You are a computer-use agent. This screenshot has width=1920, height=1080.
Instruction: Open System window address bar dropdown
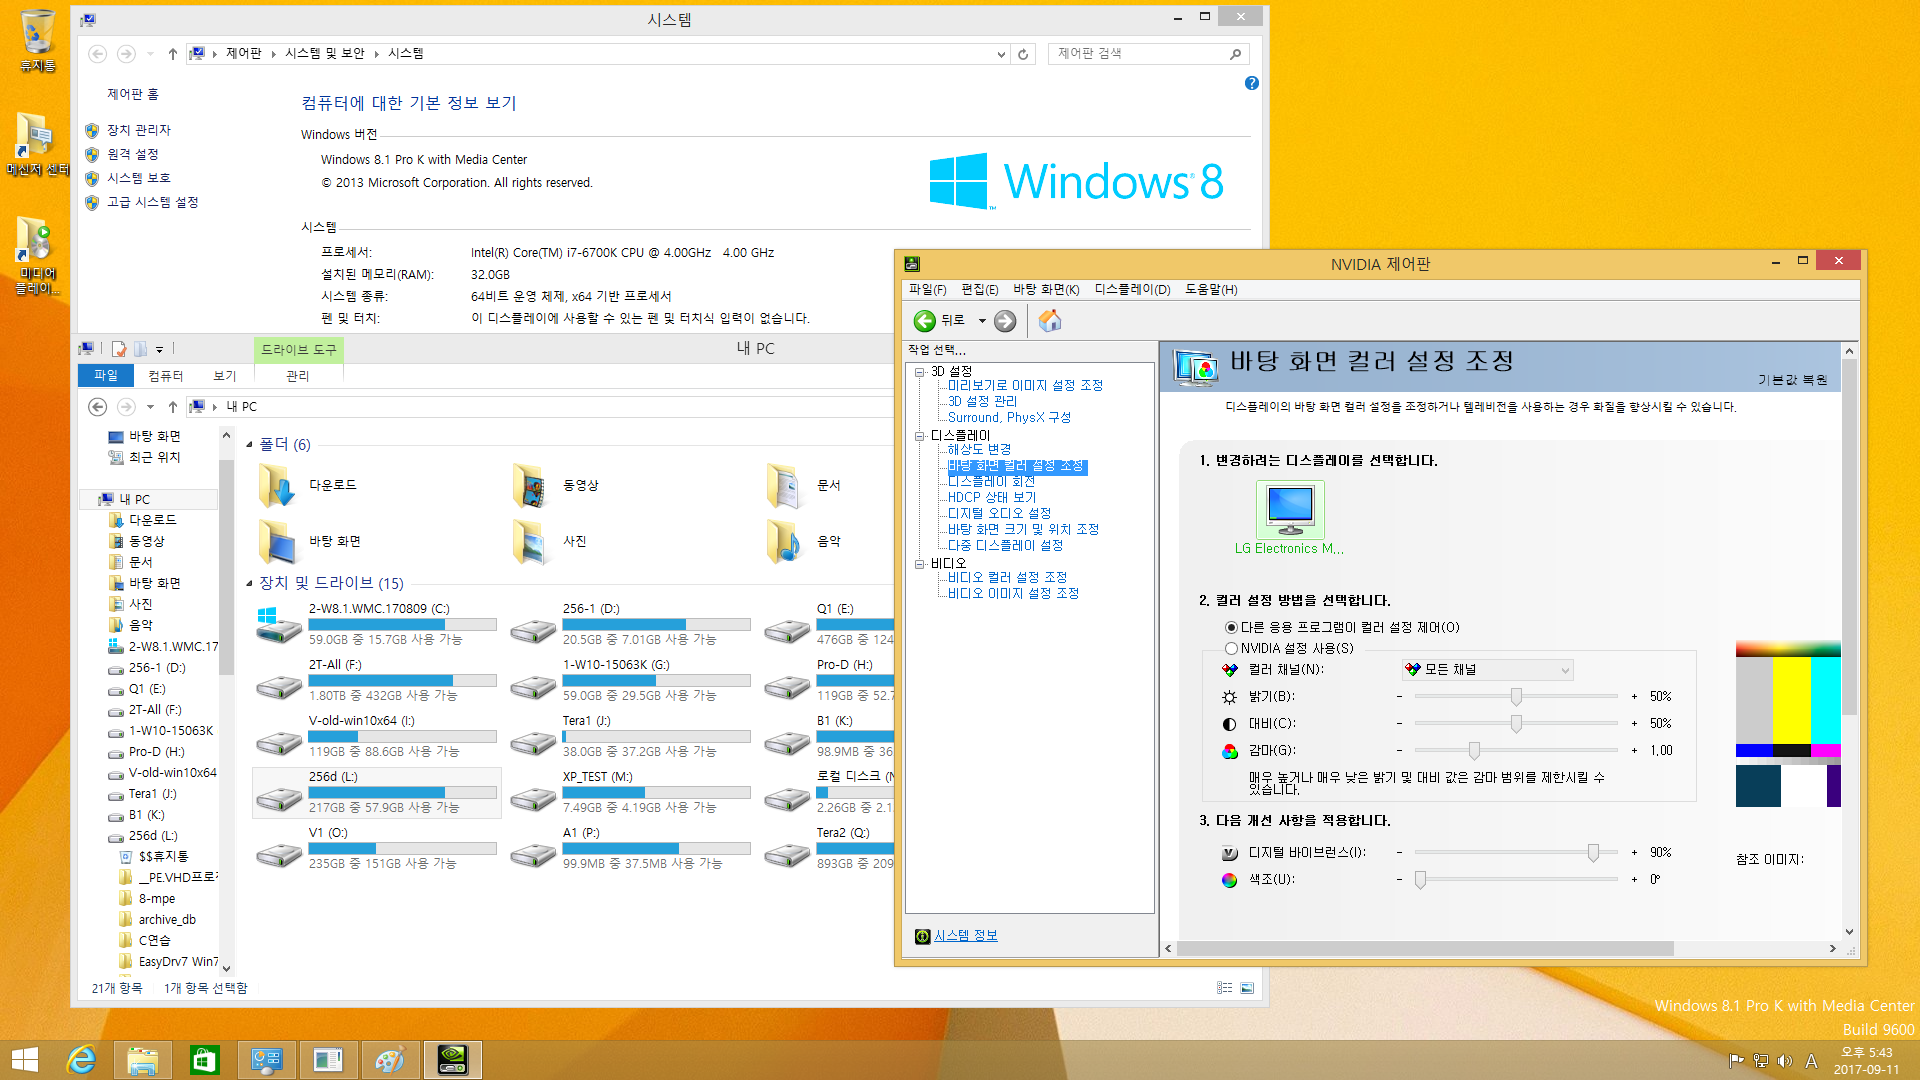pyautogui.click(x=1001, y=54)
